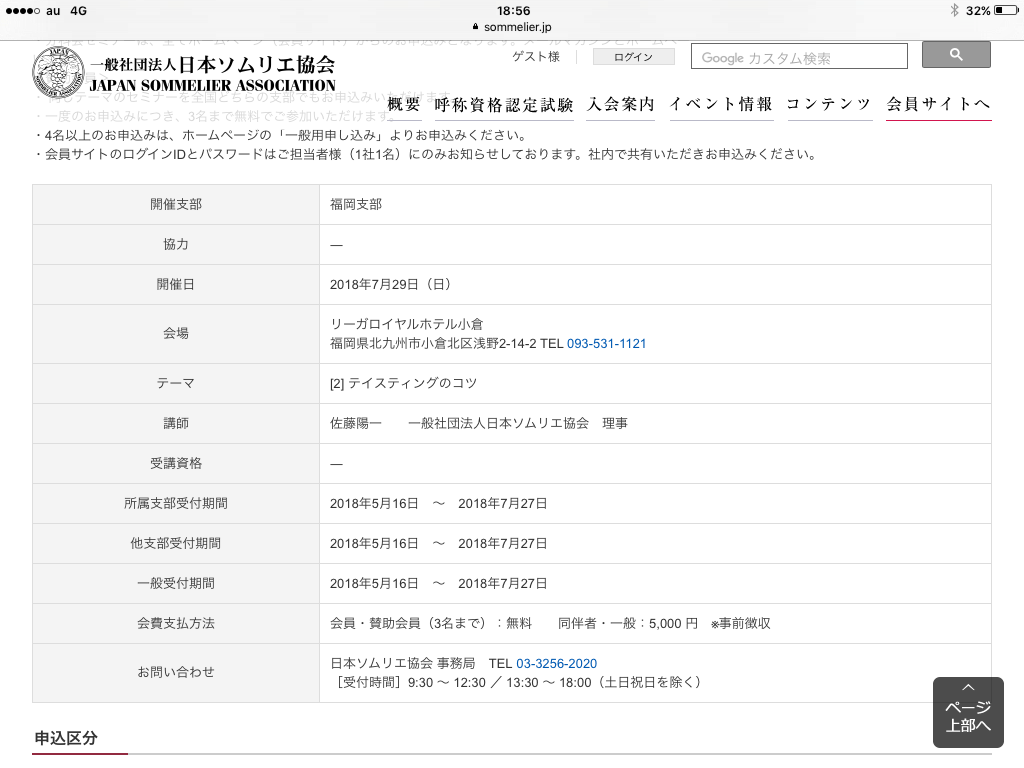
Task: Select the 5,000 円 fee text
Action: click(673, 624)
